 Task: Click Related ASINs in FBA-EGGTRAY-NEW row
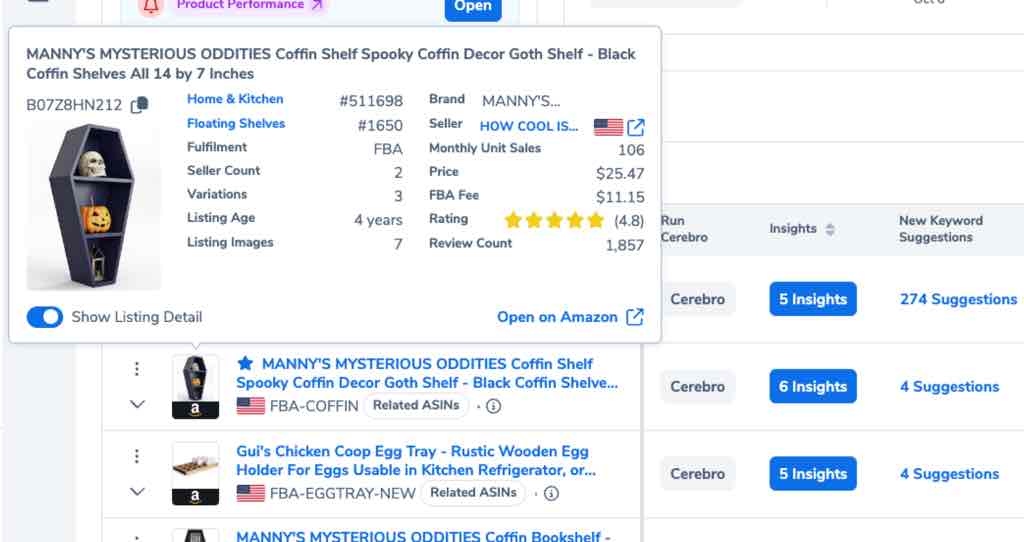pos(473,492)
